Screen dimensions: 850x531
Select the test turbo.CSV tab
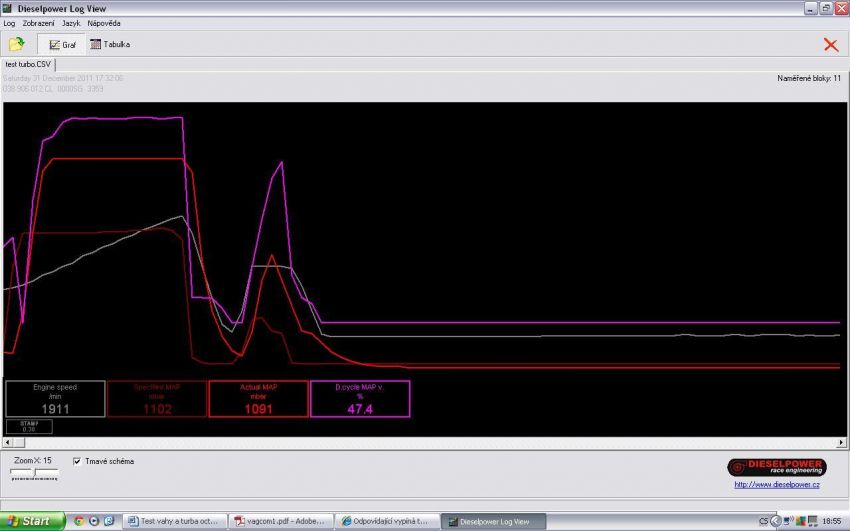point(28,64)
